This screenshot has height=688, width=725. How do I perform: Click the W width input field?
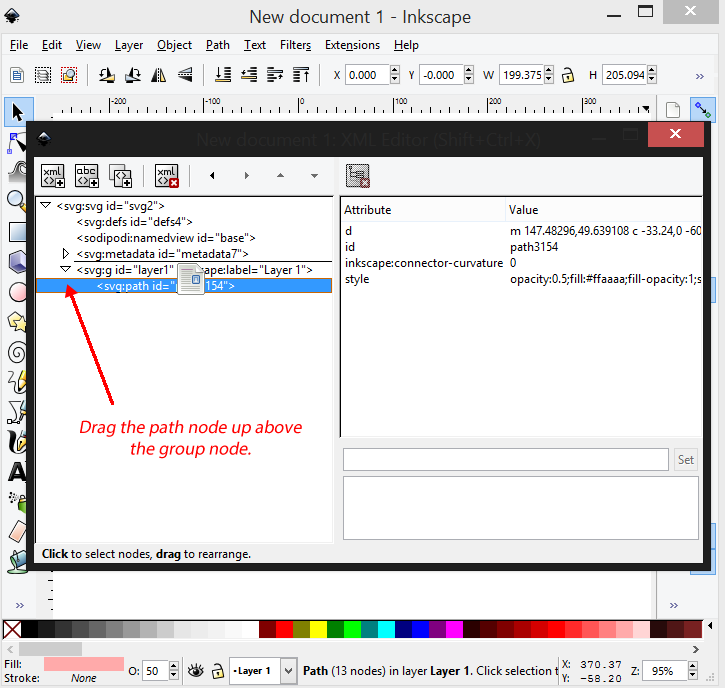[x=522, y=75]
